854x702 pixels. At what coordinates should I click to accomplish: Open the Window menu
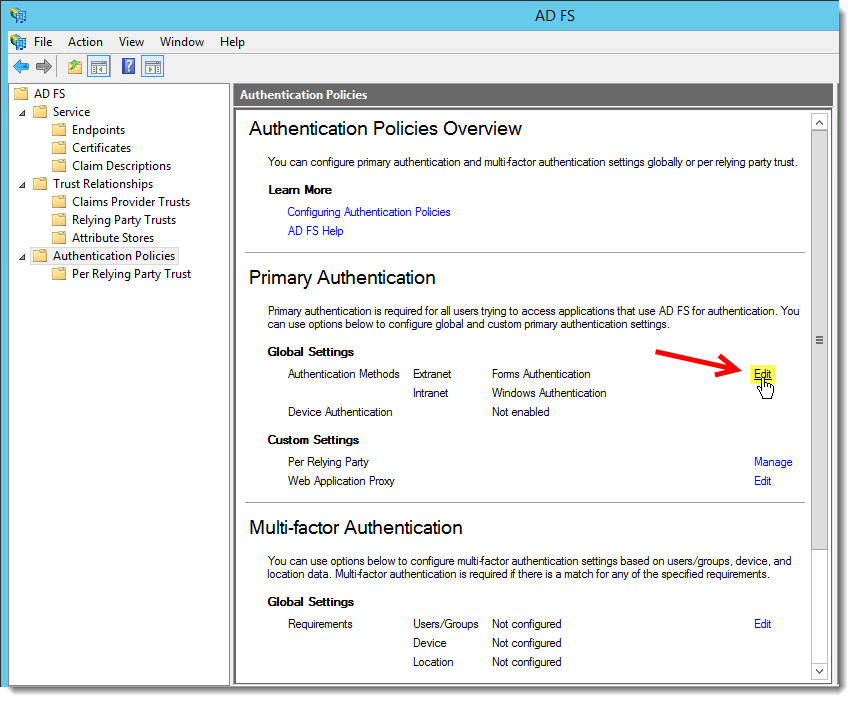point(182,42)
